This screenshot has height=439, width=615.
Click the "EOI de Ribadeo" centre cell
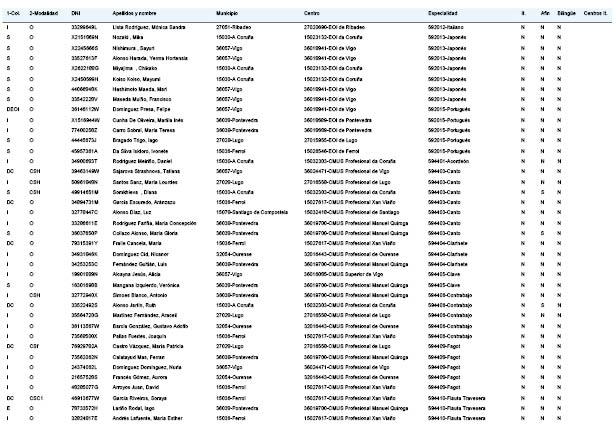[334, 27]
